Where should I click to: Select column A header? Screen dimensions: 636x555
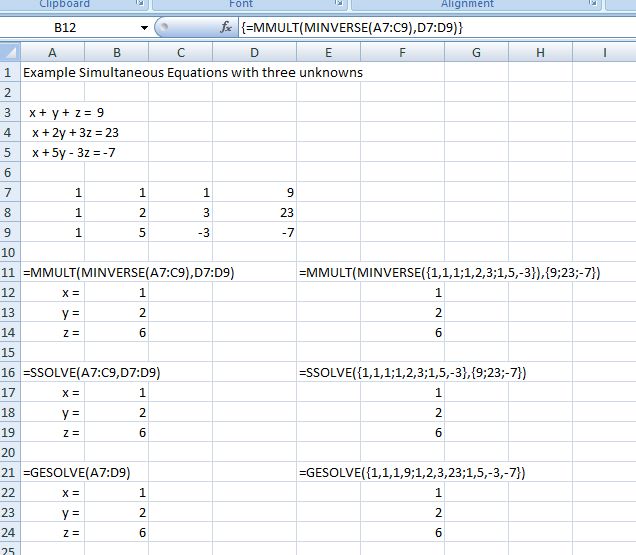click(x=52, y=53)
